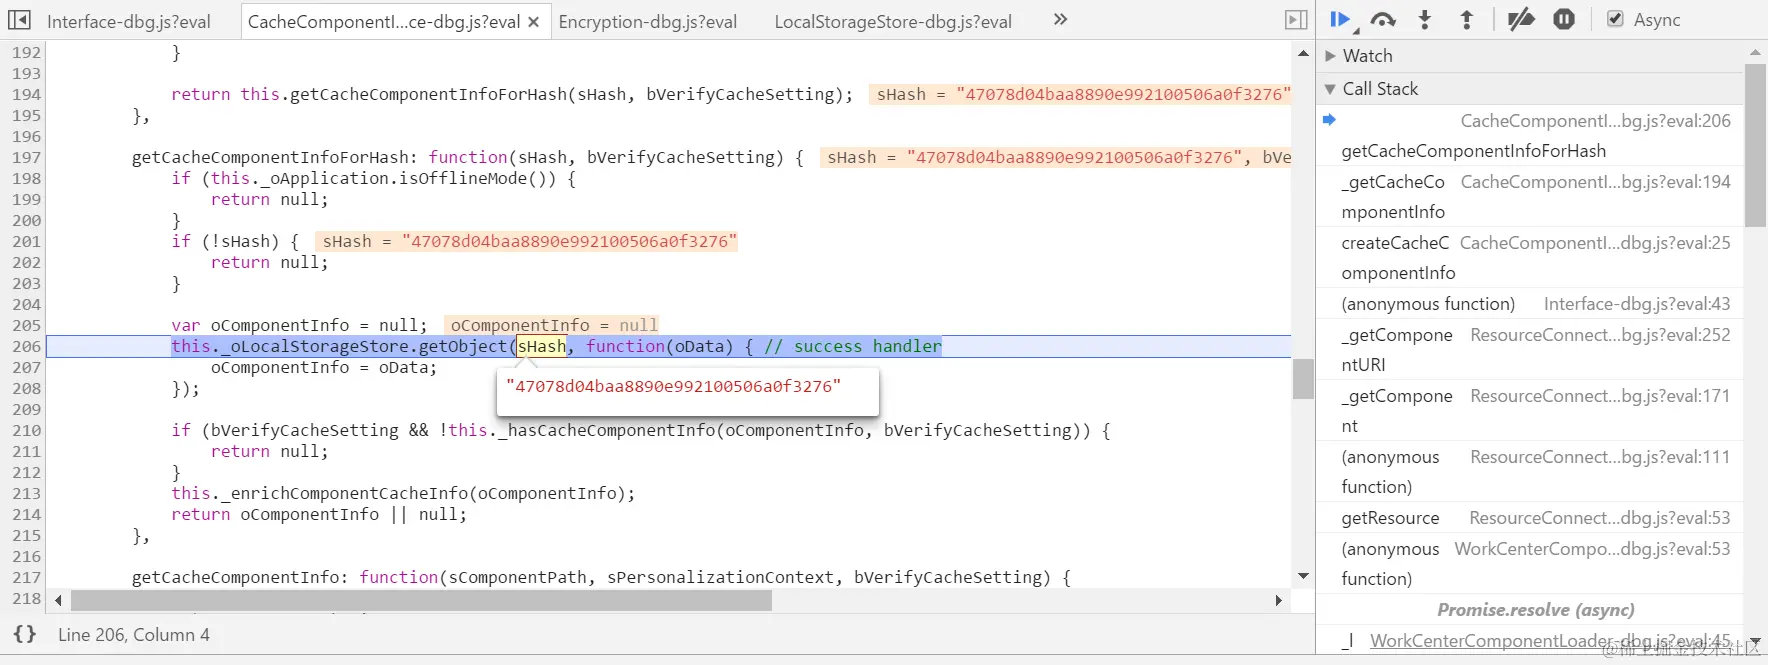Click 'Line 206, Column 4' status text

pos(134,635)
